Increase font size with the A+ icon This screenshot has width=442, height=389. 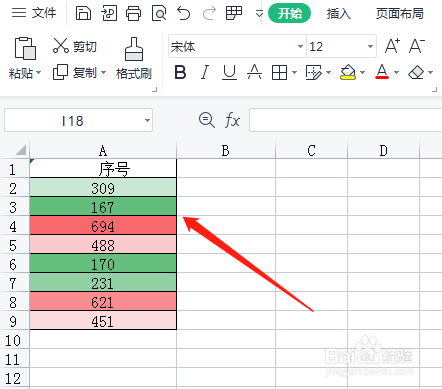(x=392, y=46)
